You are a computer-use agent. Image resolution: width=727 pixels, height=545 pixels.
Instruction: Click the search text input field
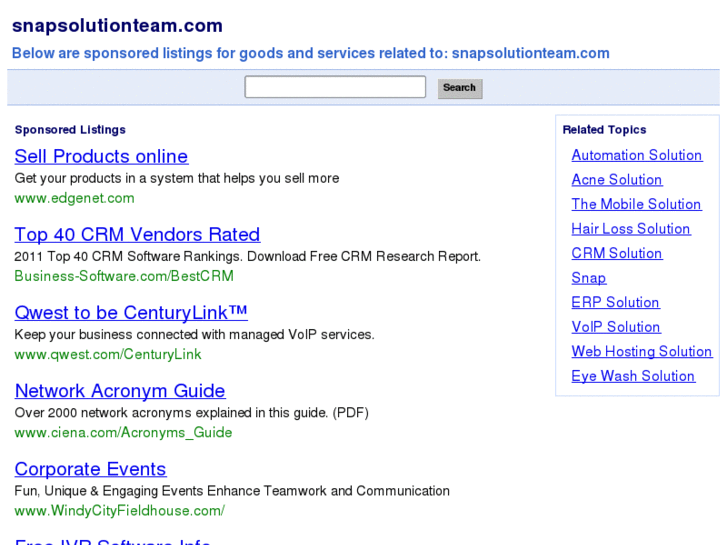click(x=335, y=88)
